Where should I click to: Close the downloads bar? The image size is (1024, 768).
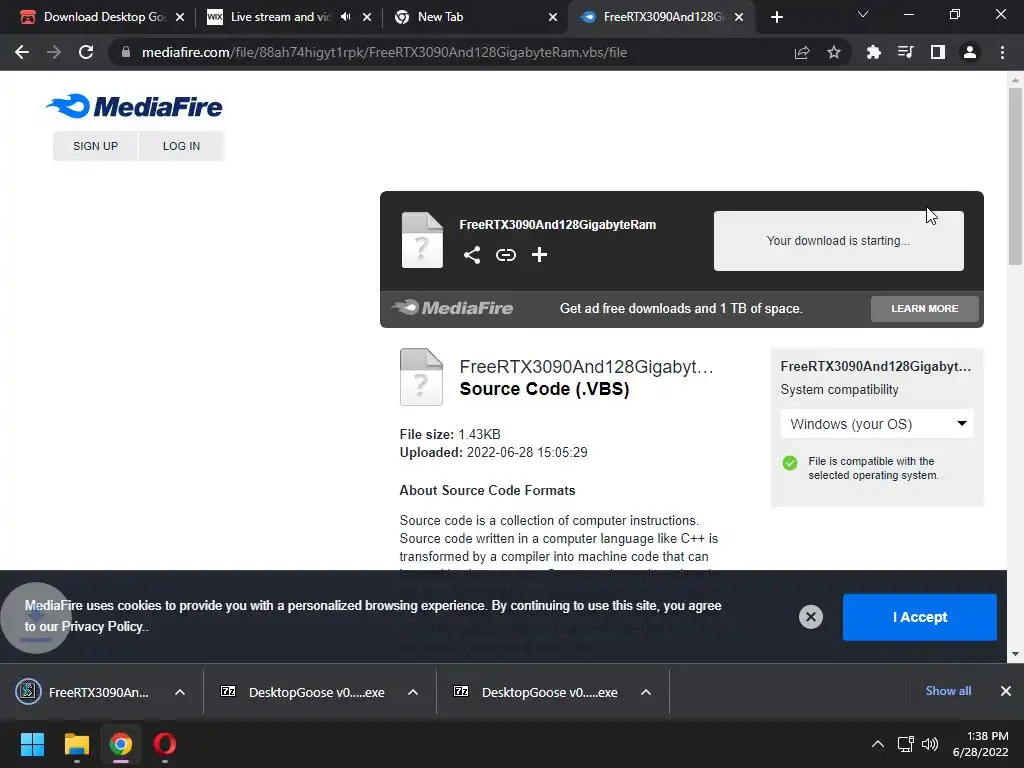click(1006, 691)
